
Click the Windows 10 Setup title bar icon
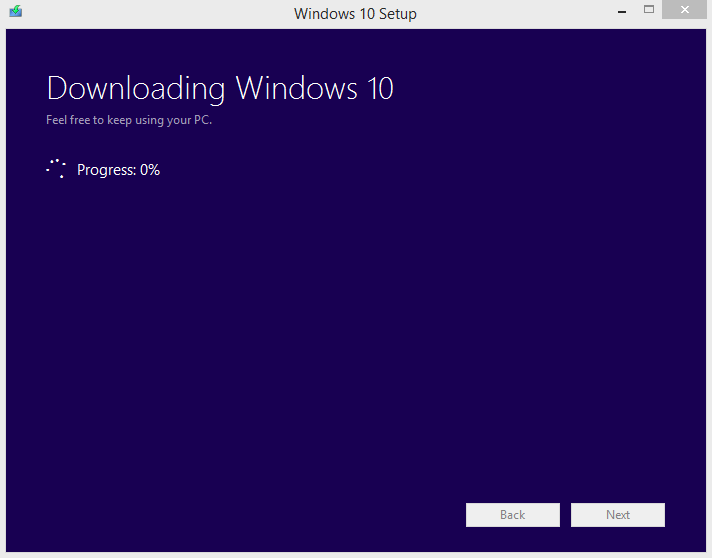pos(15,11)
